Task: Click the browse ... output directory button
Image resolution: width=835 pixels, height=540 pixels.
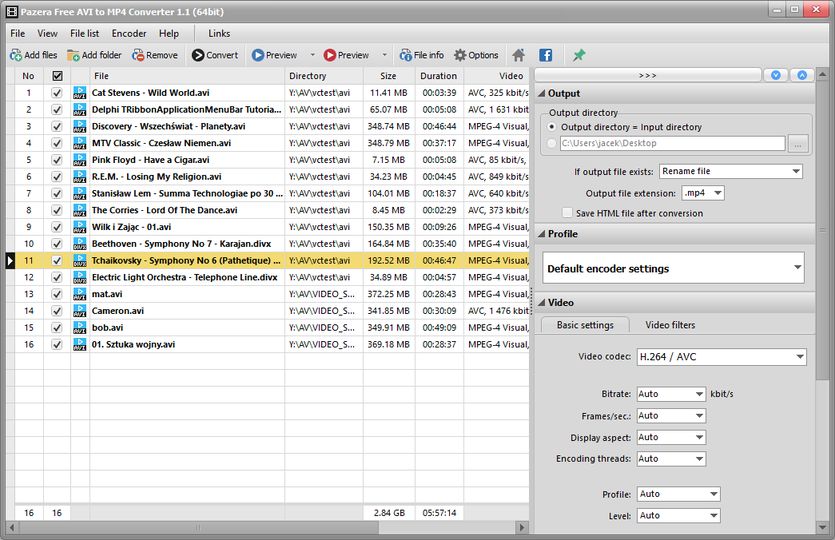Action: coord(798,143)
